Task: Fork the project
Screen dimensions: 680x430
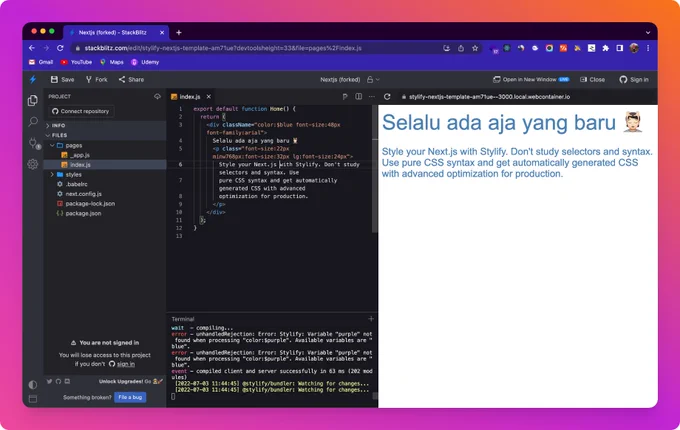Action: click(x=96, y=79)
